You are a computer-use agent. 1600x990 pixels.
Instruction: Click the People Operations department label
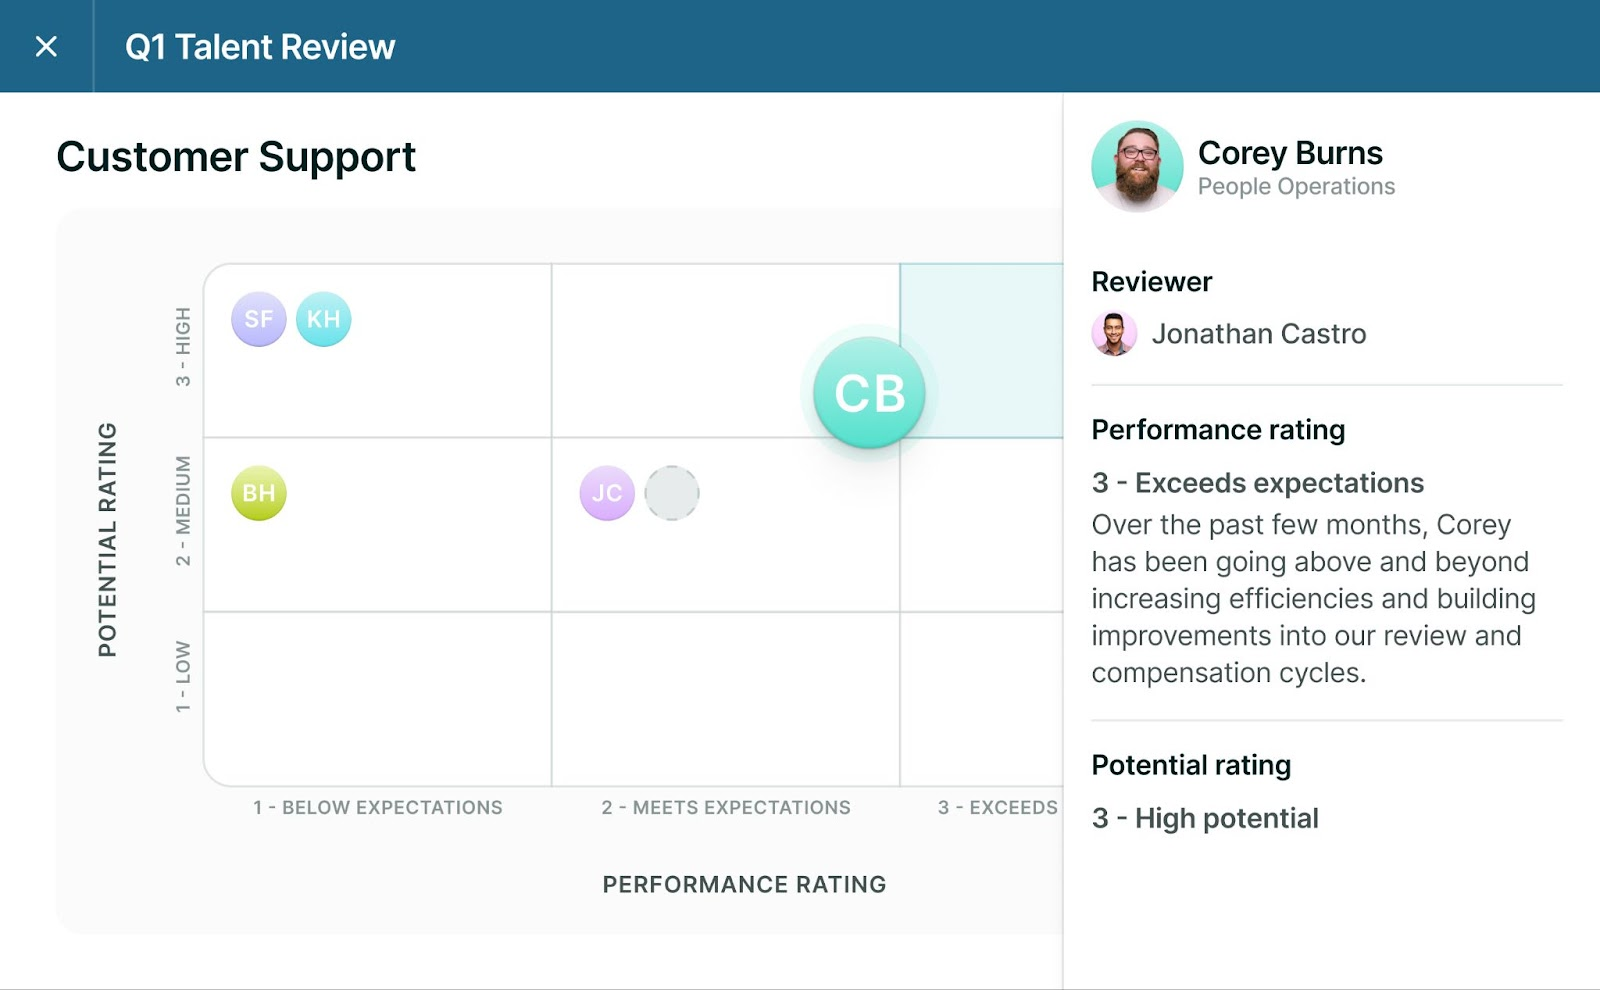click(x=1296, y=186)
